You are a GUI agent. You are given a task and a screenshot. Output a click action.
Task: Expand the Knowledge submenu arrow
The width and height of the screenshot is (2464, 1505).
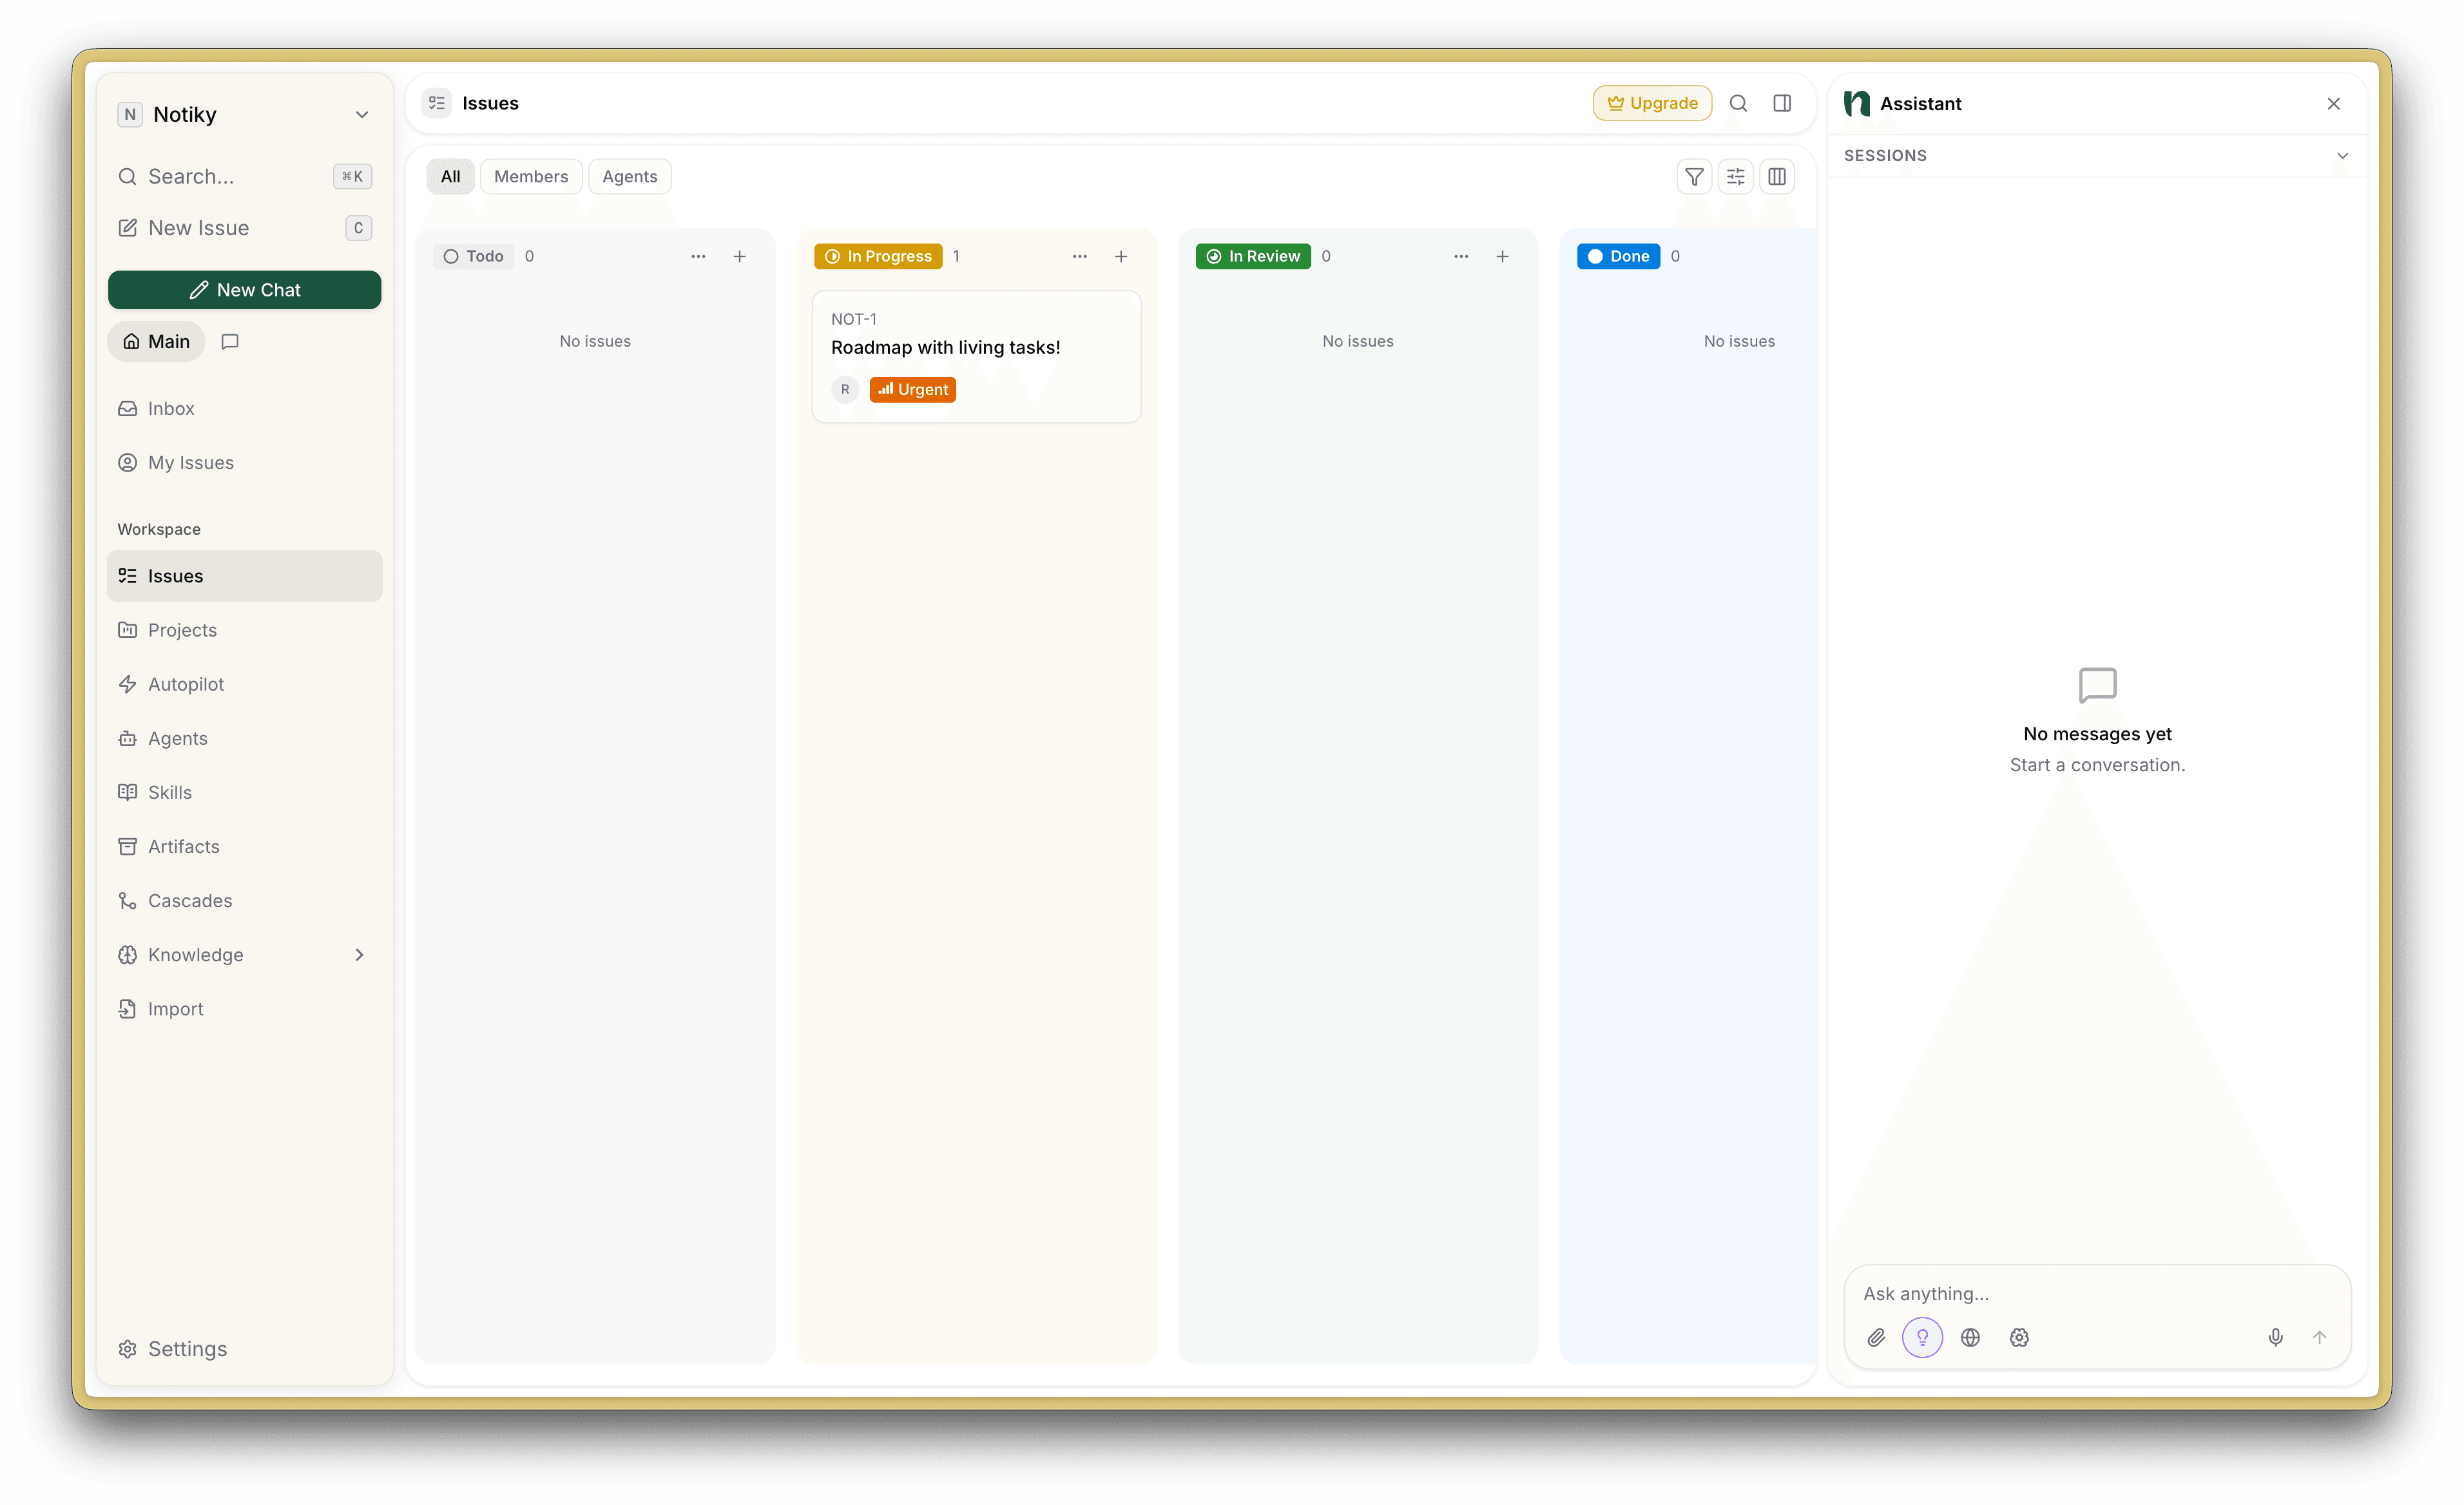pos(359,955)
